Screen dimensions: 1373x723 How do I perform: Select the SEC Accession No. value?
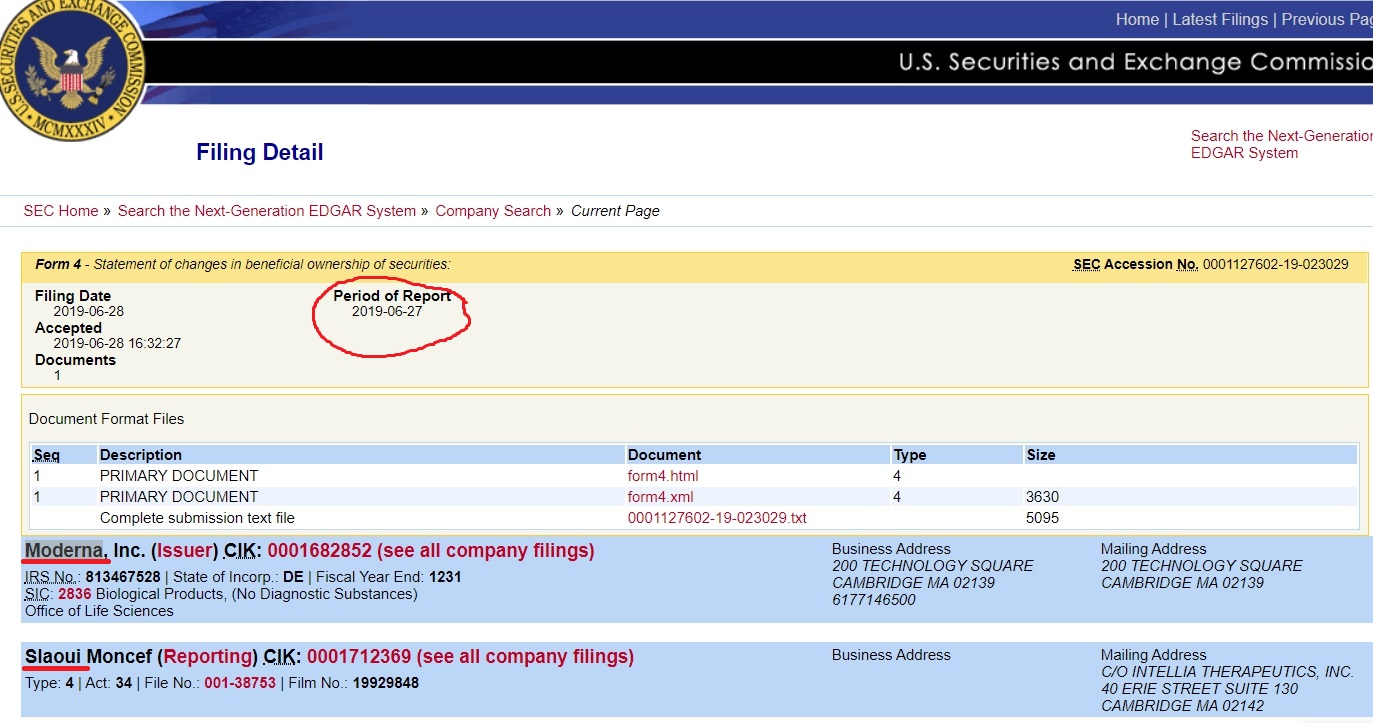1276,265
